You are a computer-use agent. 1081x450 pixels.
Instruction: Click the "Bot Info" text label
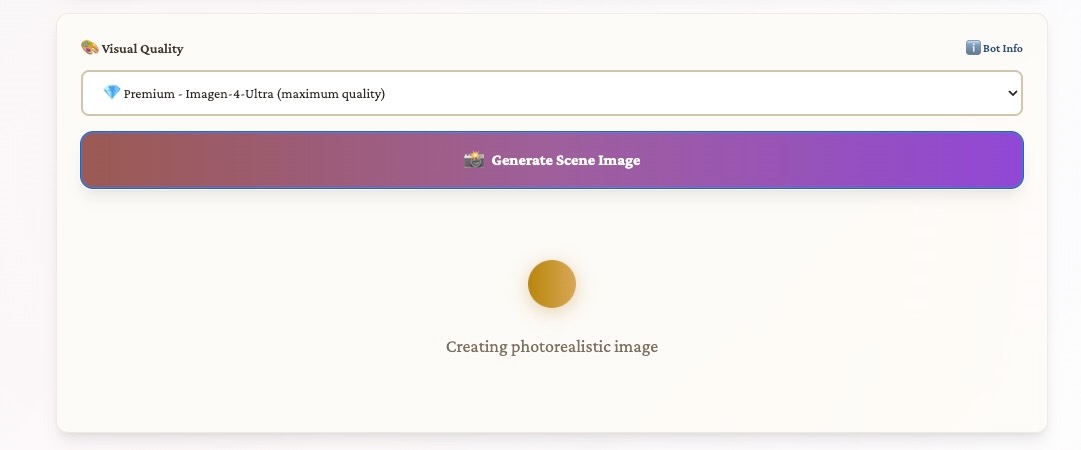1003,48
